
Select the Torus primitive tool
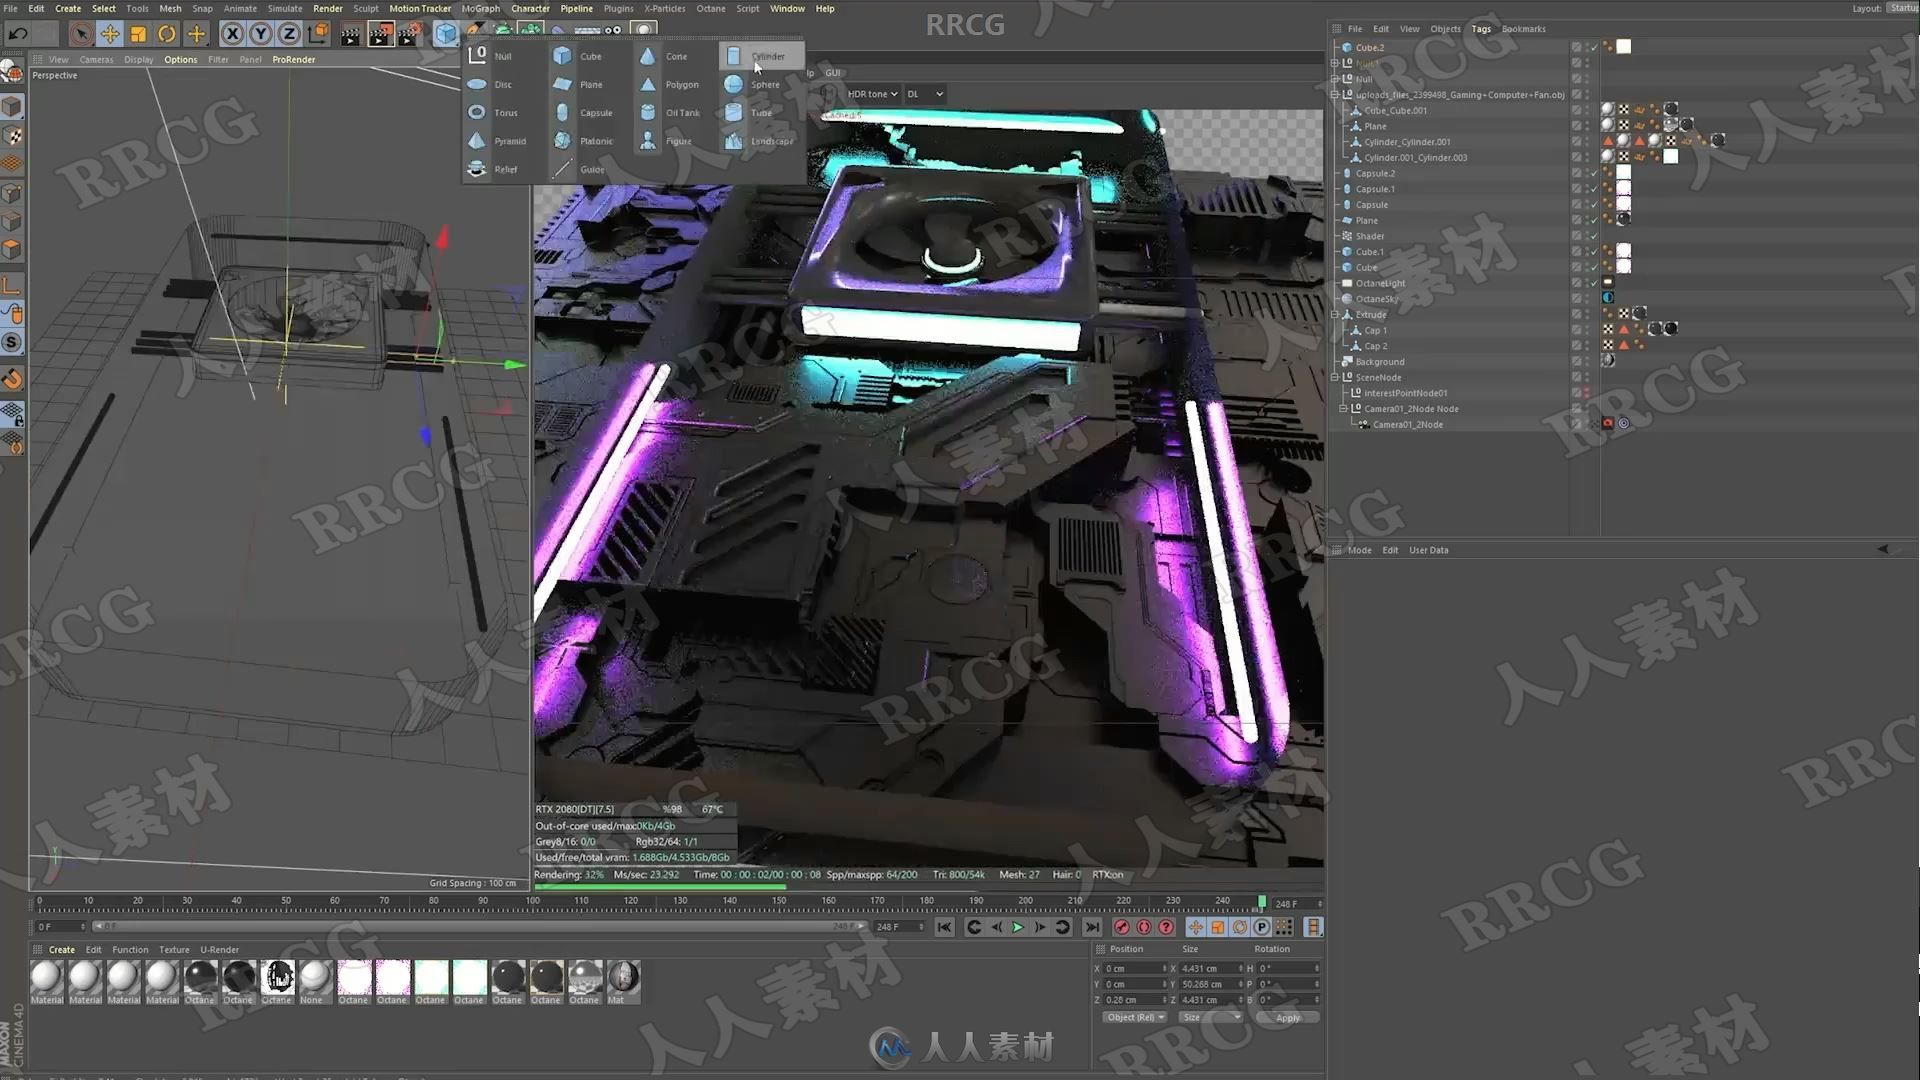coord(504,112)
